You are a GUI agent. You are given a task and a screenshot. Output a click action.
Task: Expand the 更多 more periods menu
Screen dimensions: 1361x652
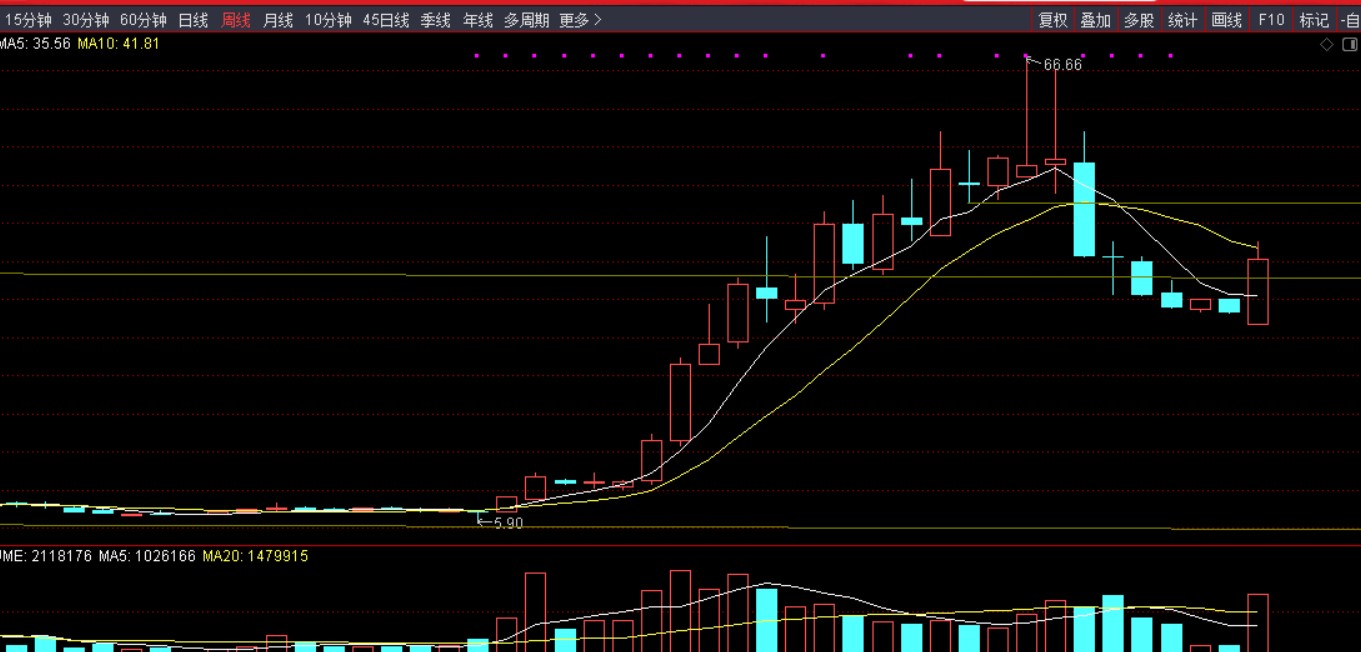581,20
